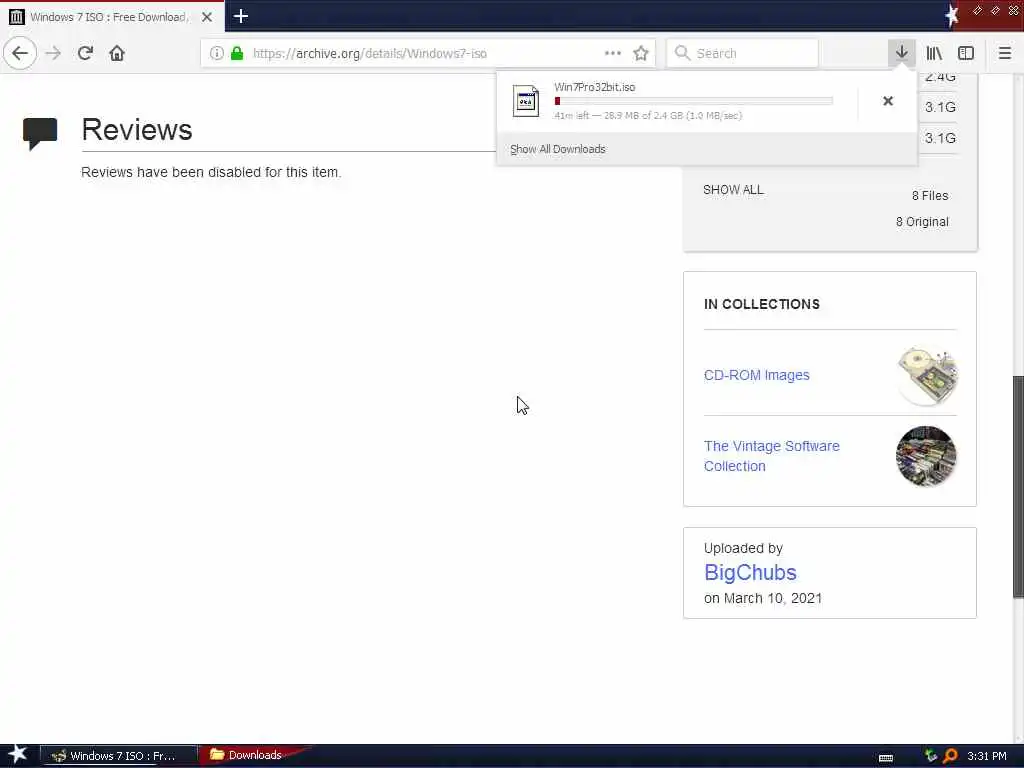The height and width of the screenshot is (768, 1024).
Task: Click the Reviews heading
Action: pyautogui.click(x=136, y=129)
